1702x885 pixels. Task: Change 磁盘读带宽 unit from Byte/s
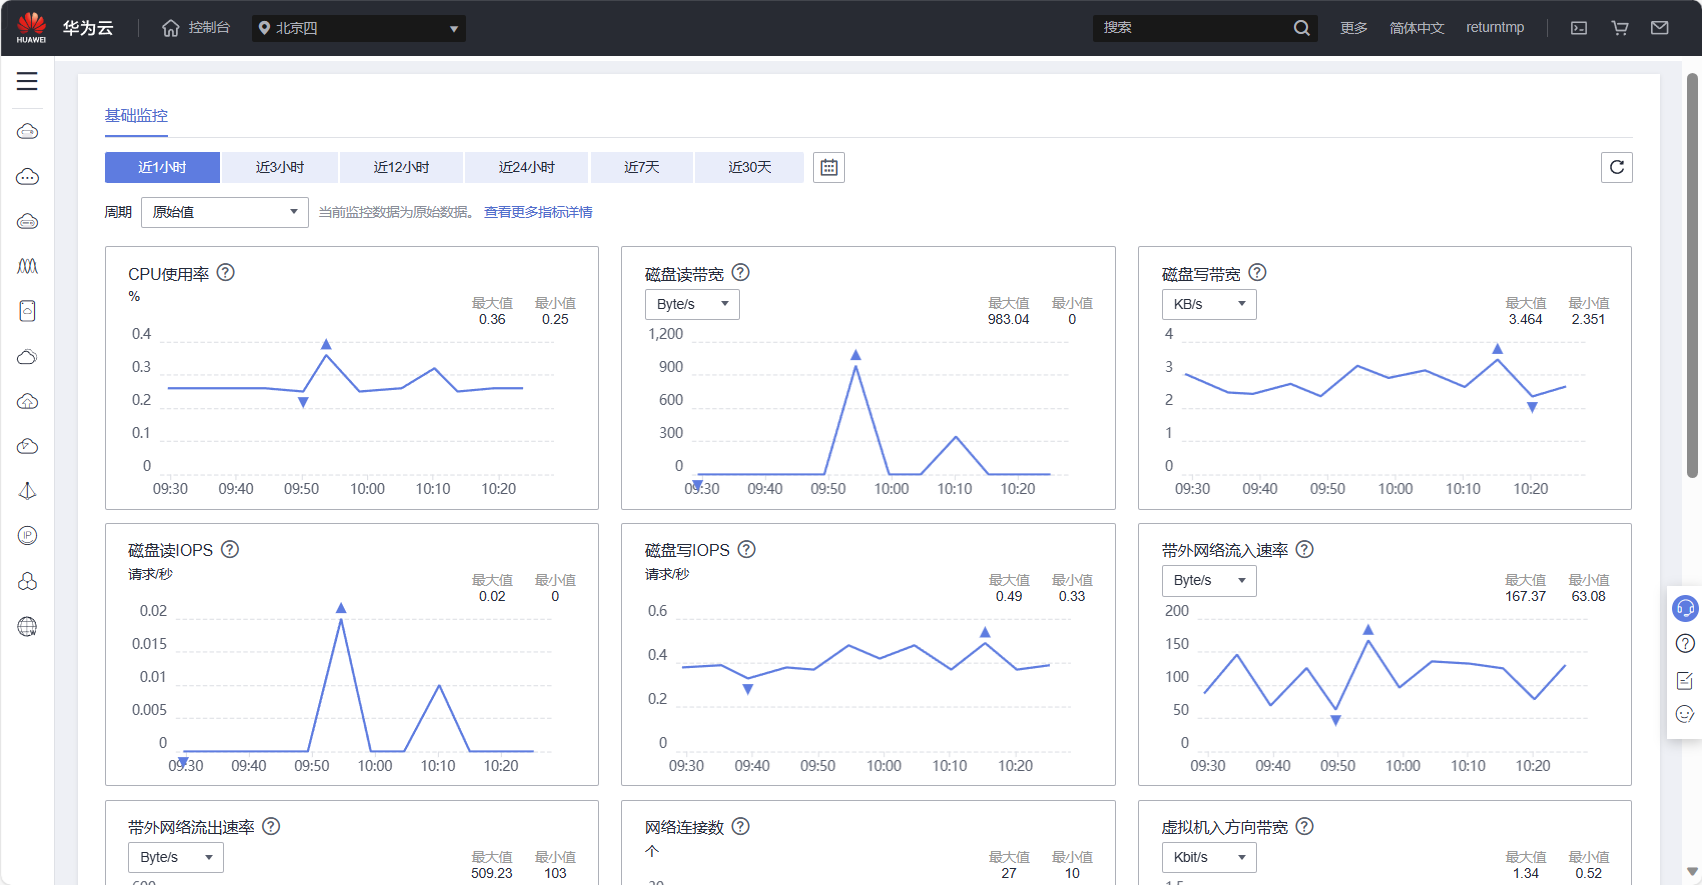click(x=692, y=304)
